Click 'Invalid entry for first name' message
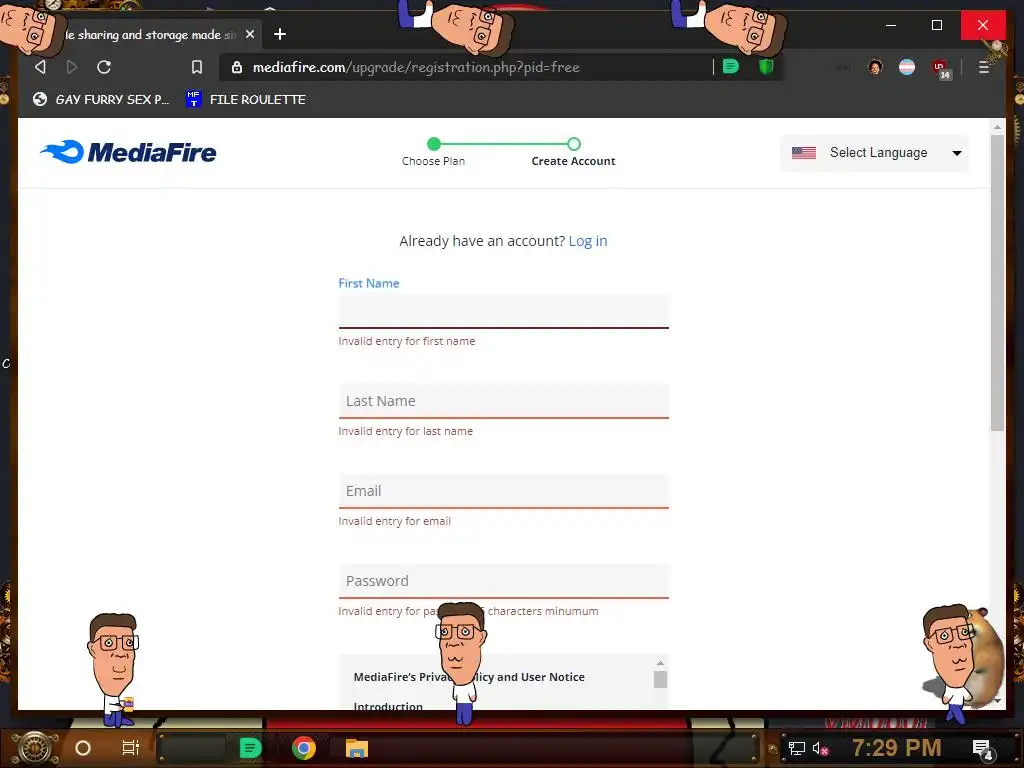This screenshot has height=768, width=1024. [x=407, y=341]
